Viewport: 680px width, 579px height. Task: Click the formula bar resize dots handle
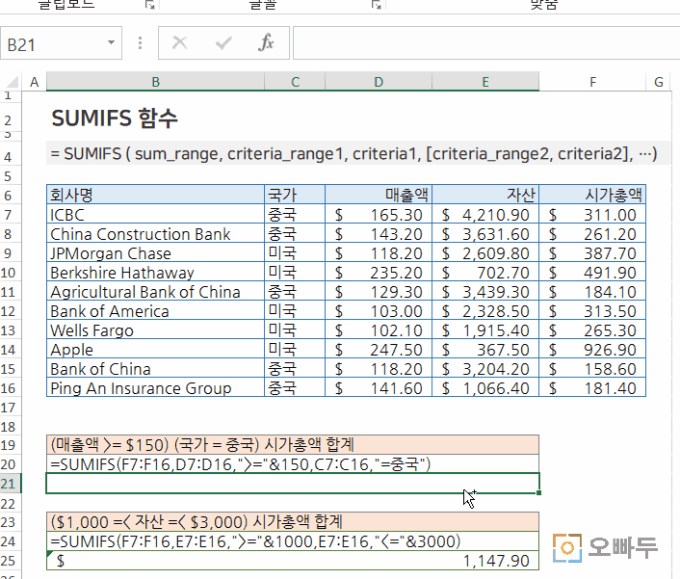click(x=140, y=43)
